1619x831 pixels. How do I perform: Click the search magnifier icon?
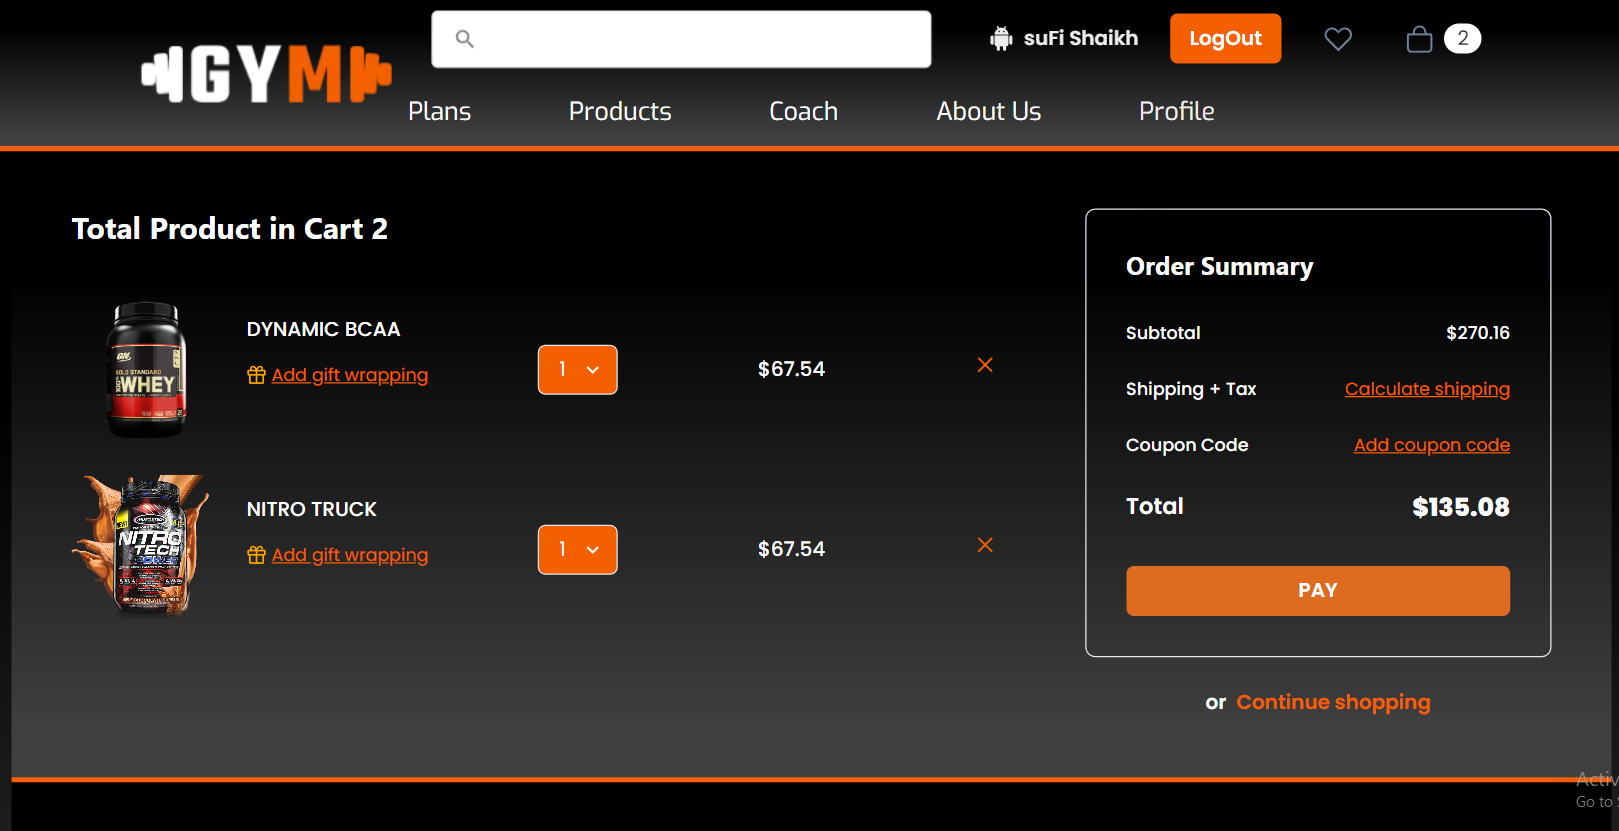pyautogui.click(x=464, y=39)
